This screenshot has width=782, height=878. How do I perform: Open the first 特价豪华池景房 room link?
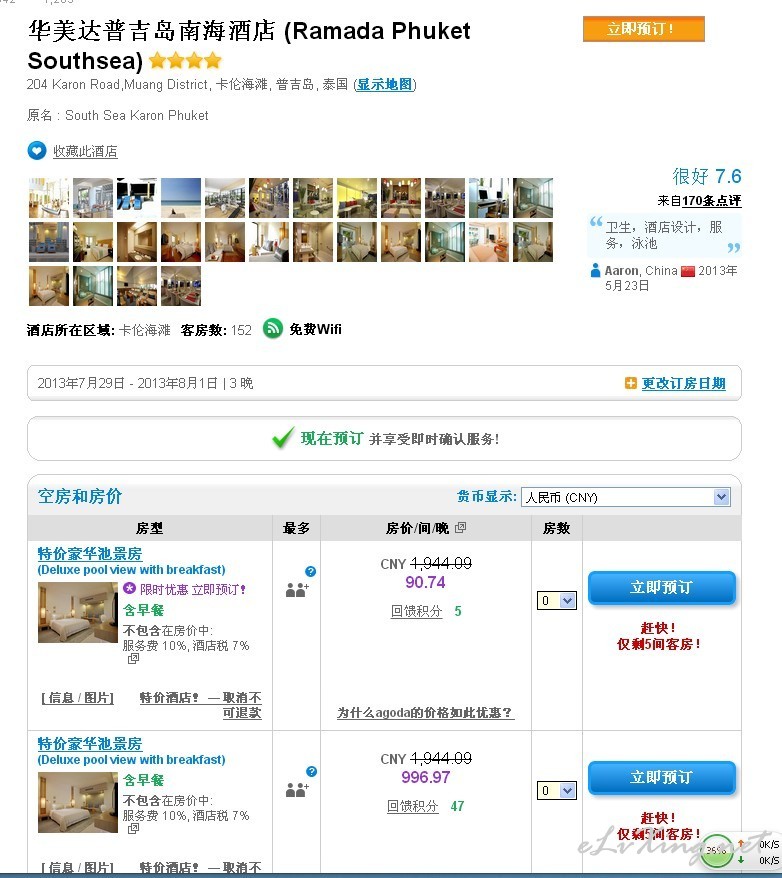[x=90, y=553]
